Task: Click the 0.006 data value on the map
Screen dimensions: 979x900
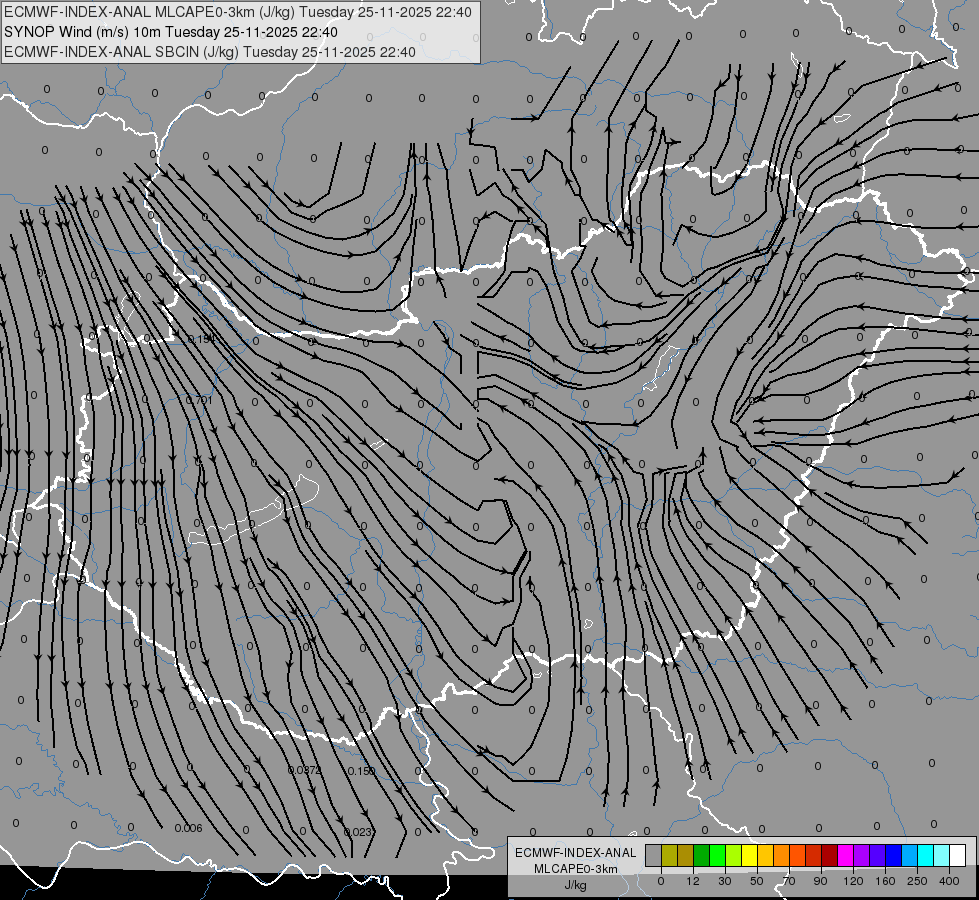Action: click(188, 828)
